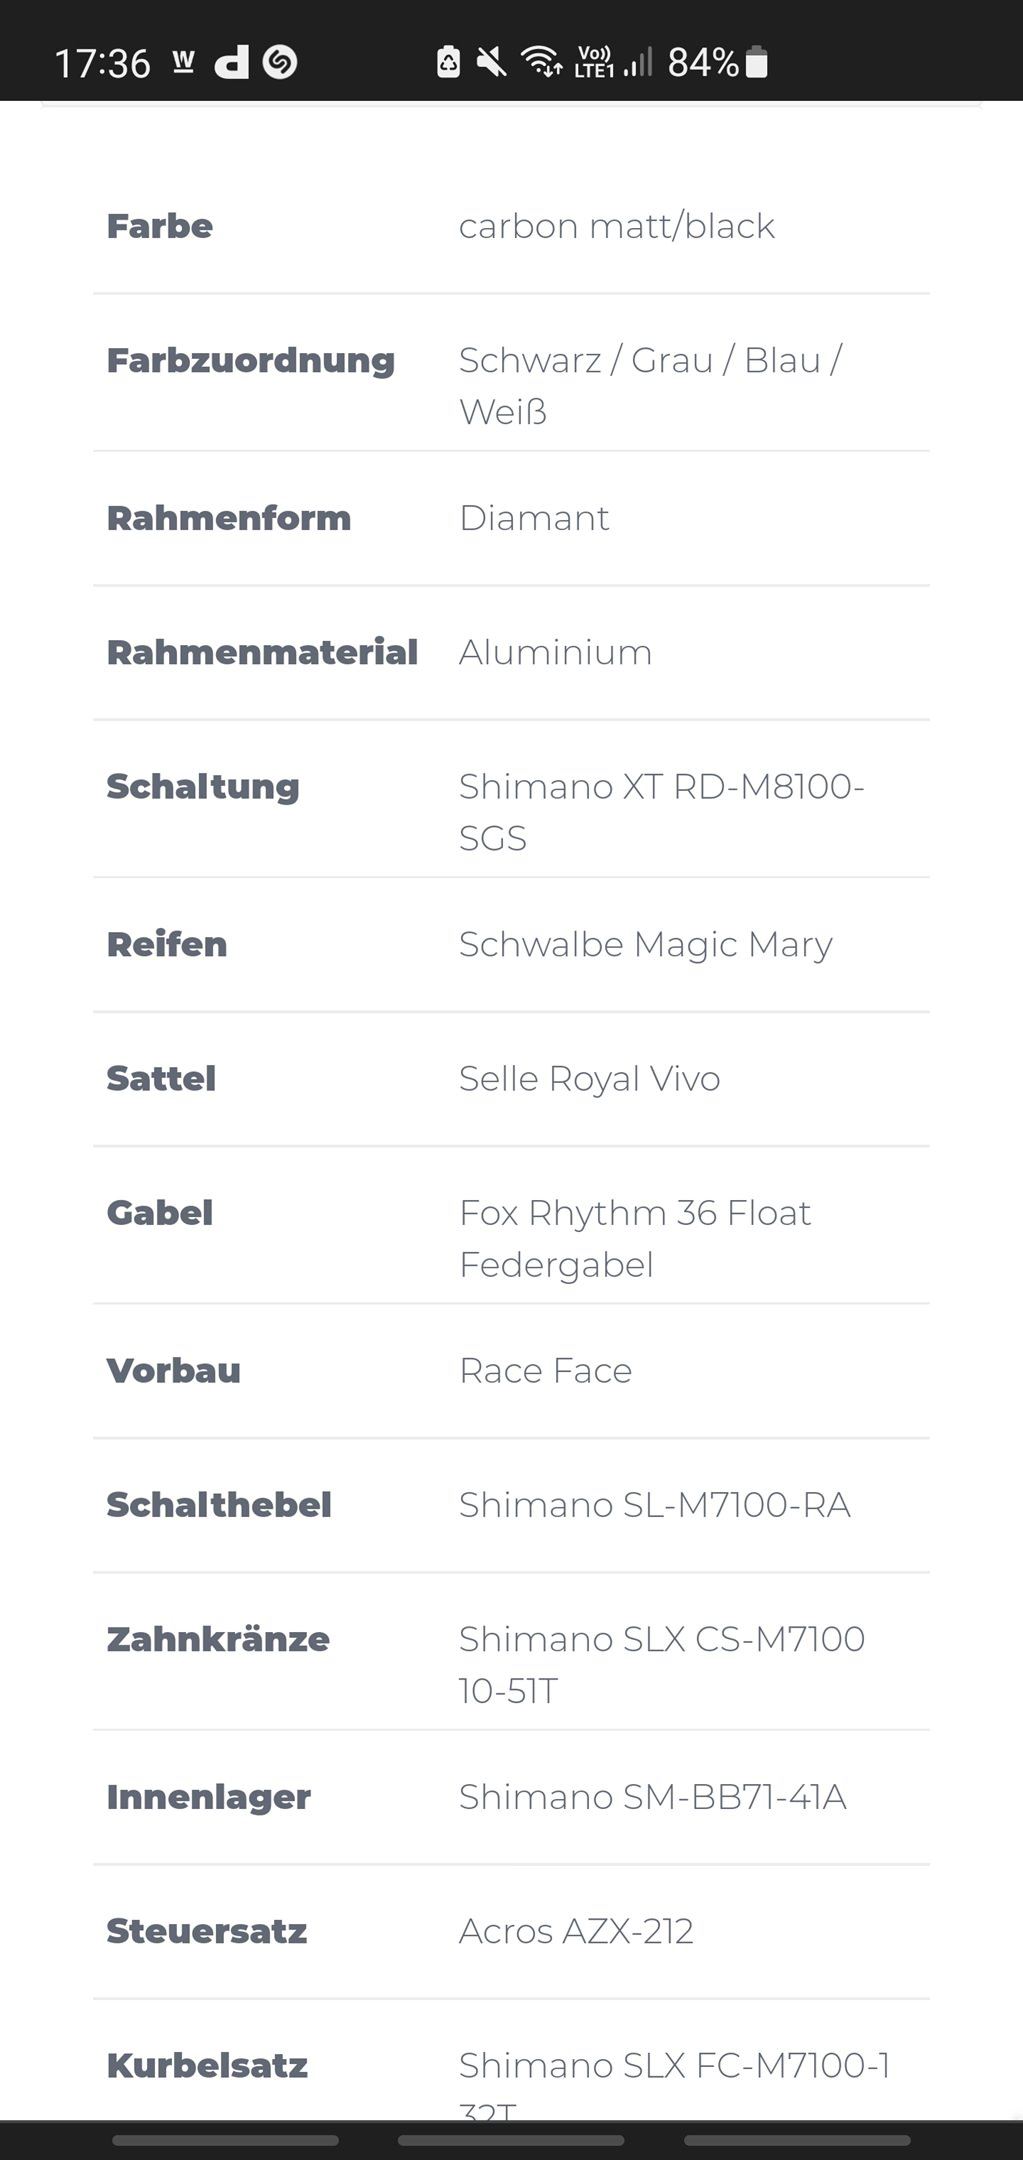The image size is (1023, 2160).
Task: Tap the muted sound icon
Action: tap(491, 62)
